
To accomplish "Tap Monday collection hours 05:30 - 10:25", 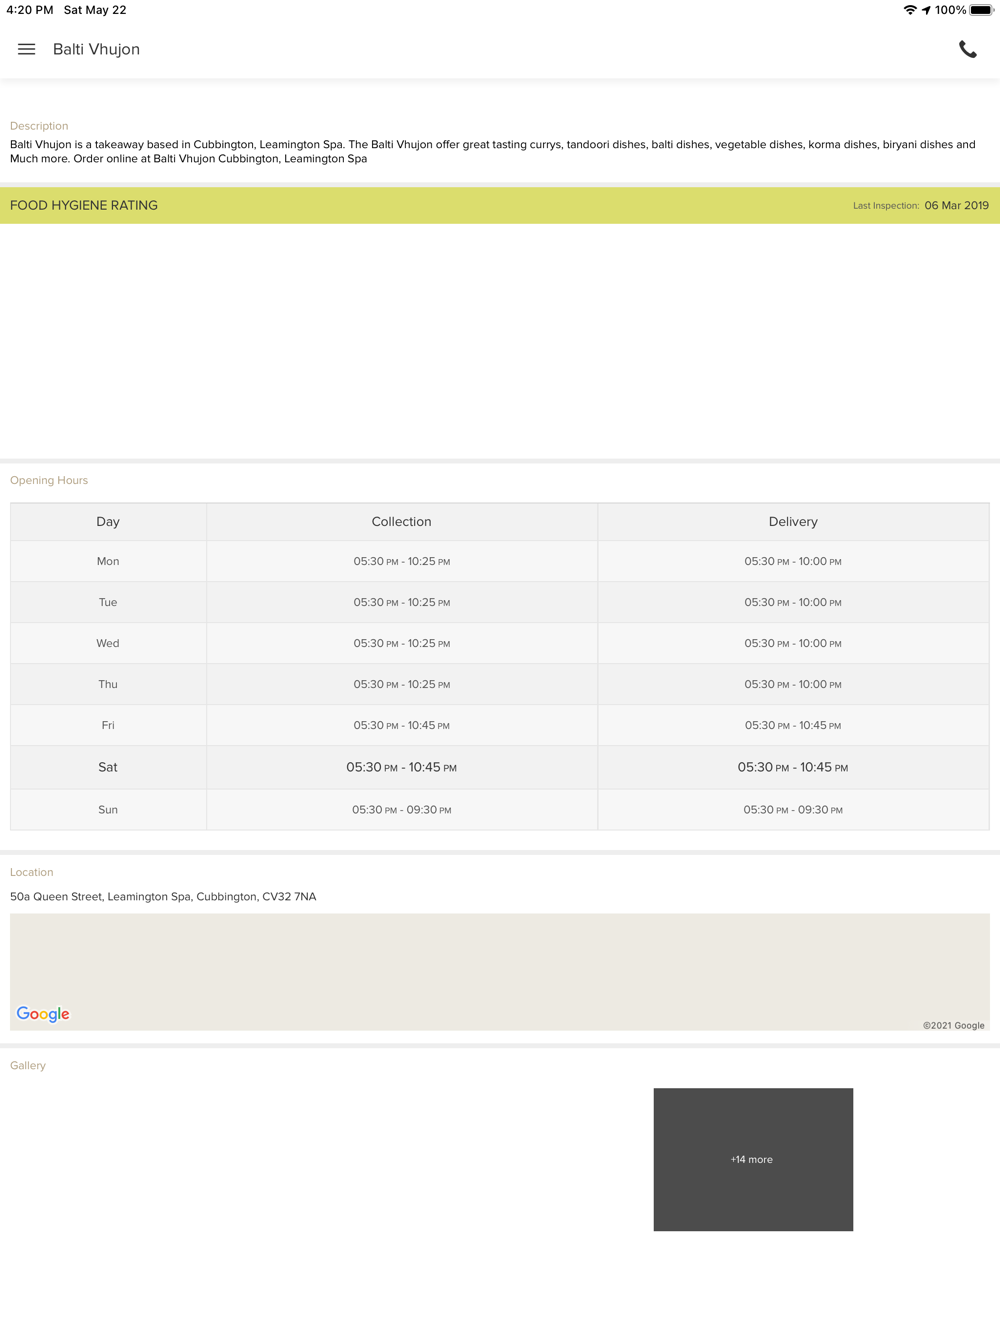I will point(402,562).
